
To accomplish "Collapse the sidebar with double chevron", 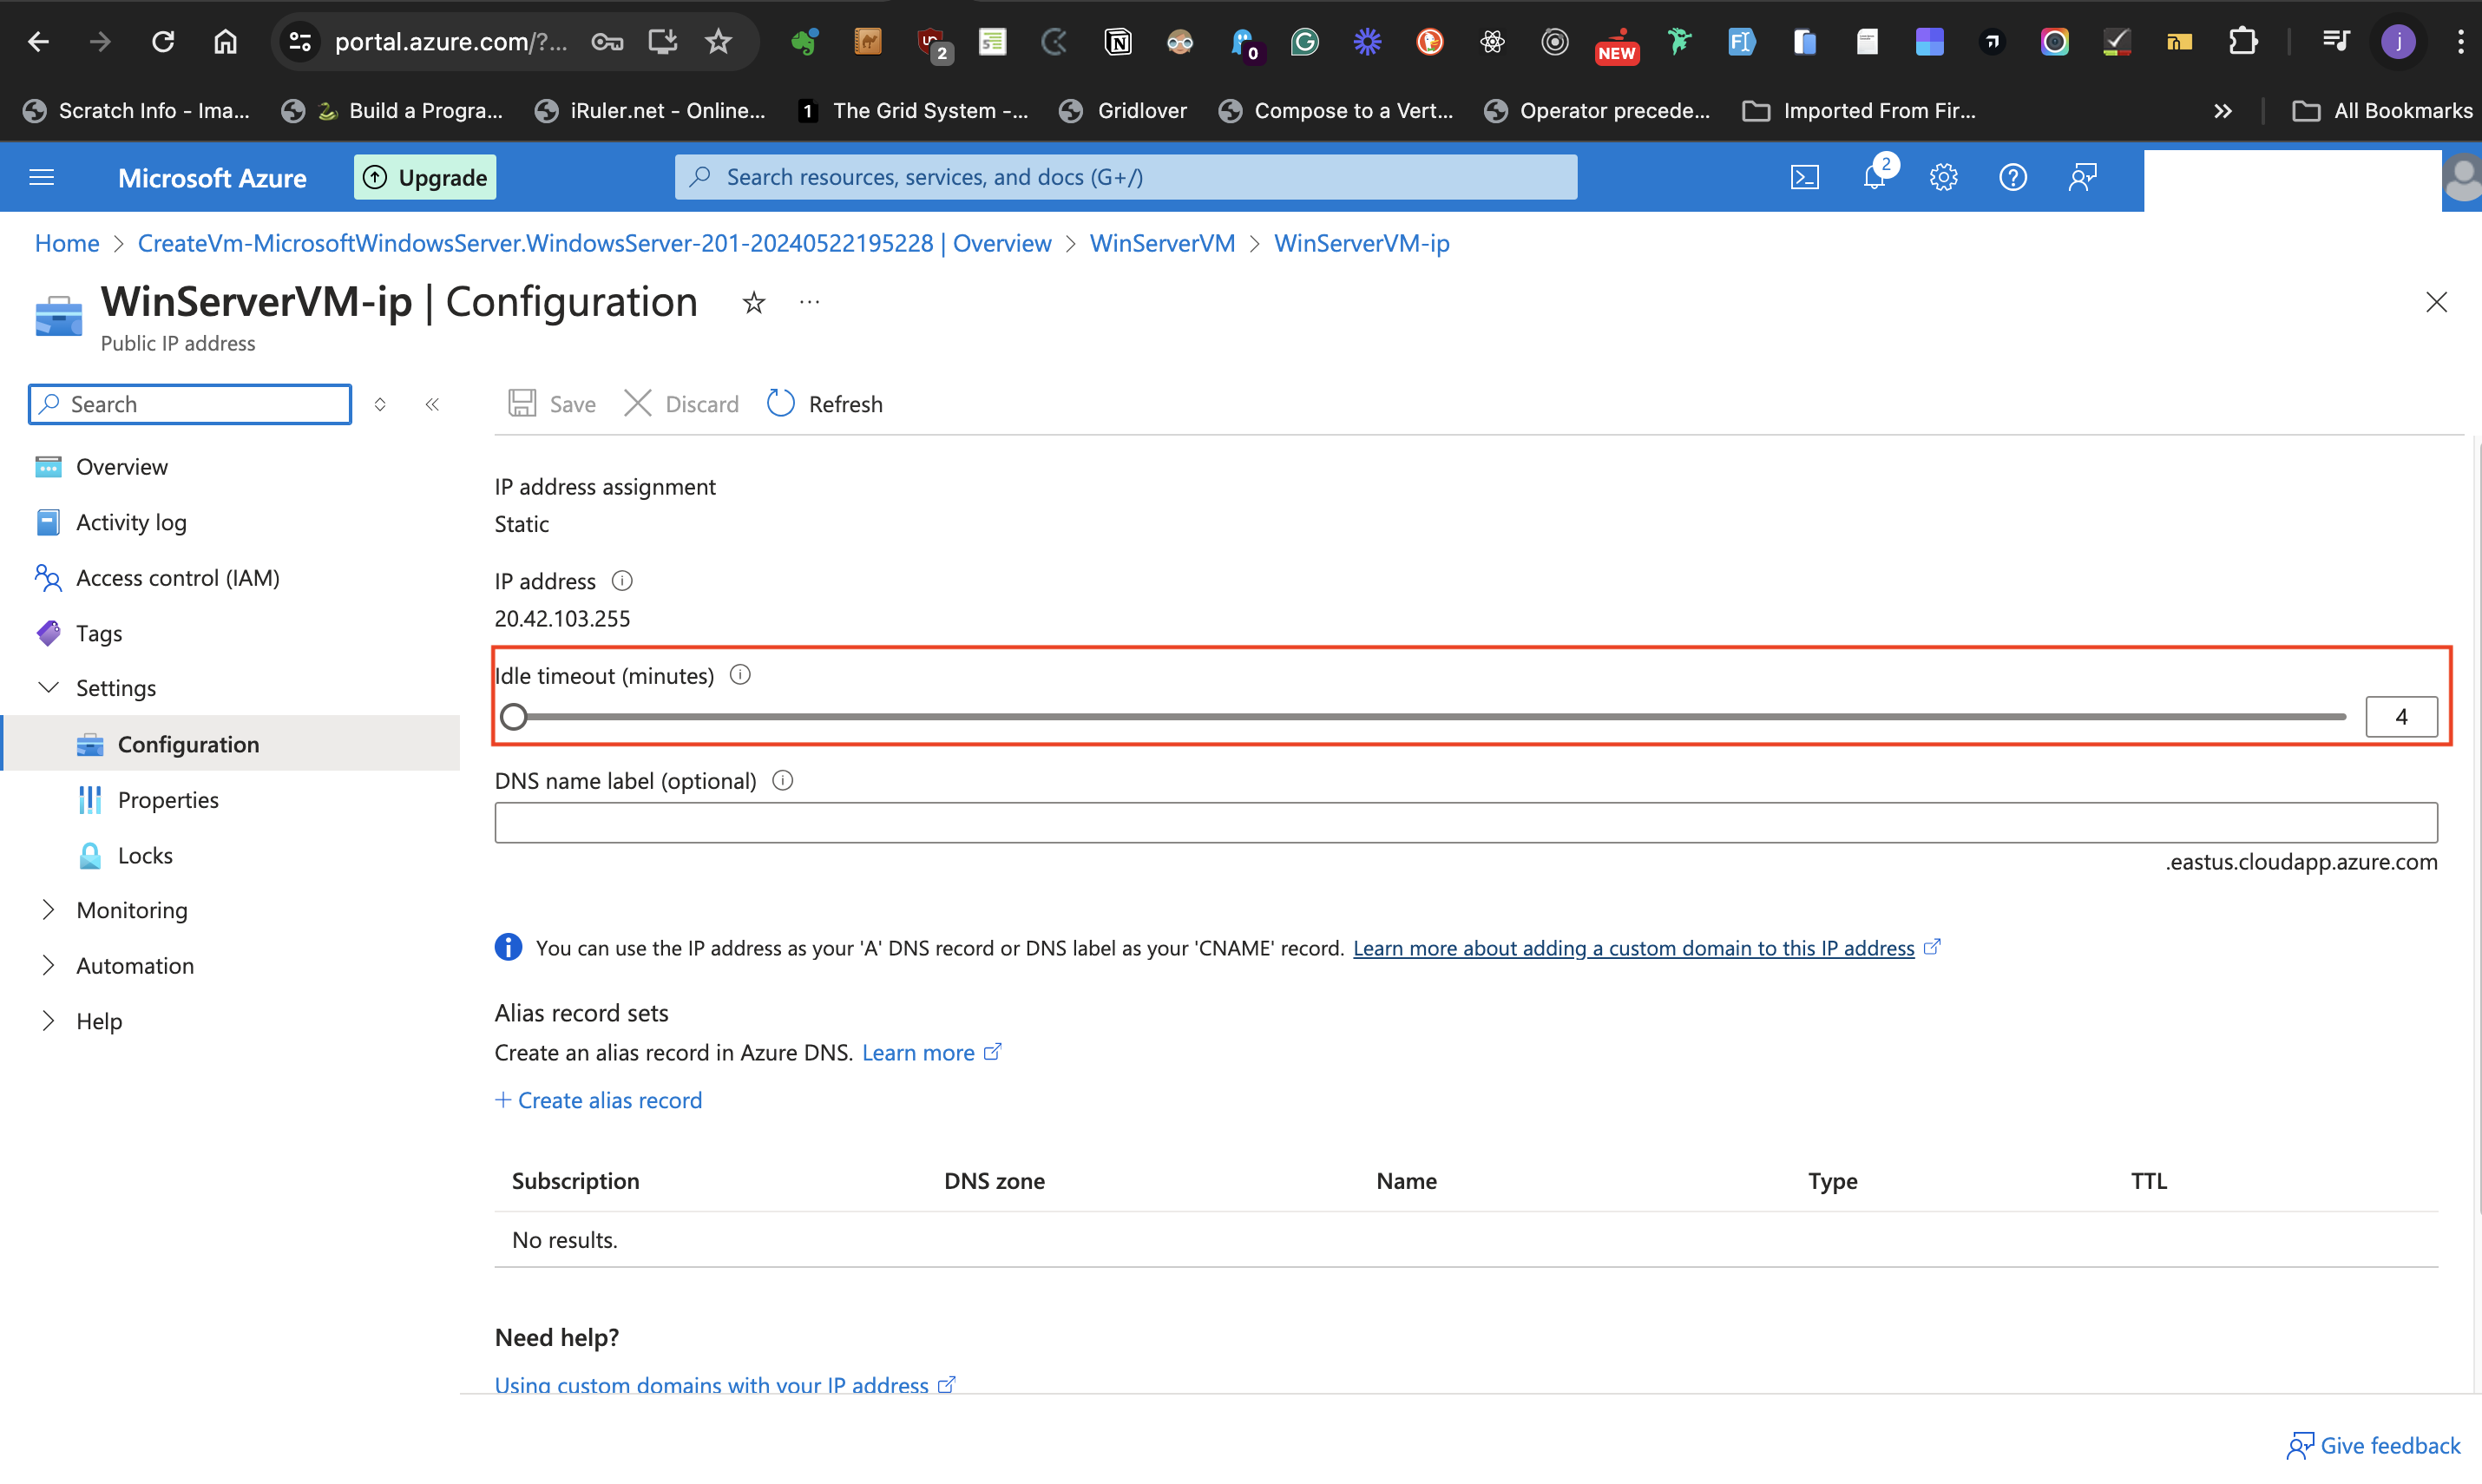I will [x=432, y=404].
